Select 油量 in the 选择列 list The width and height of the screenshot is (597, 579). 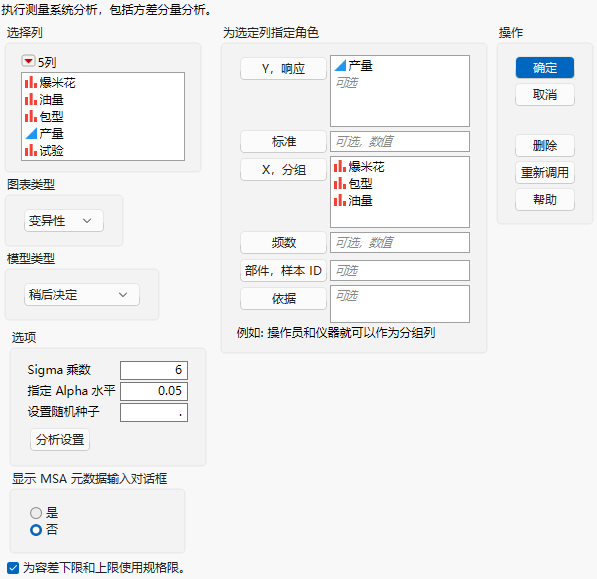point(51,100)
